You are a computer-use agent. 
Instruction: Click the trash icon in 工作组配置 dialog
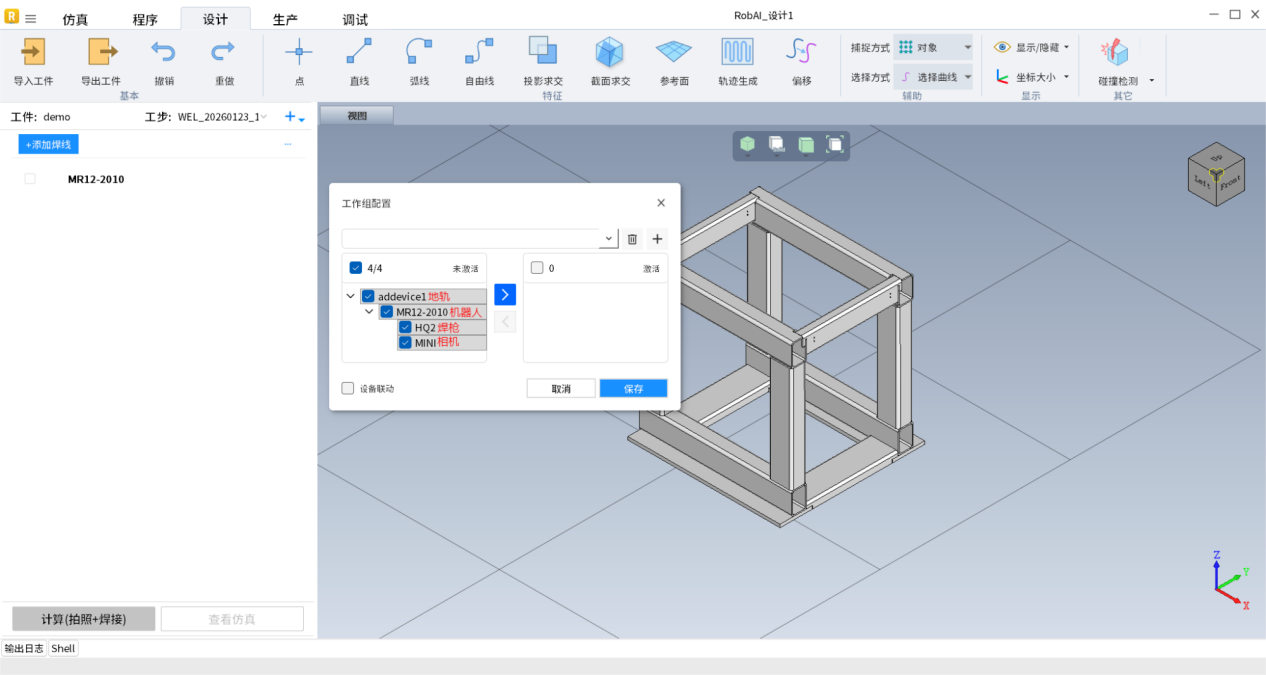[x=632, y=239]
